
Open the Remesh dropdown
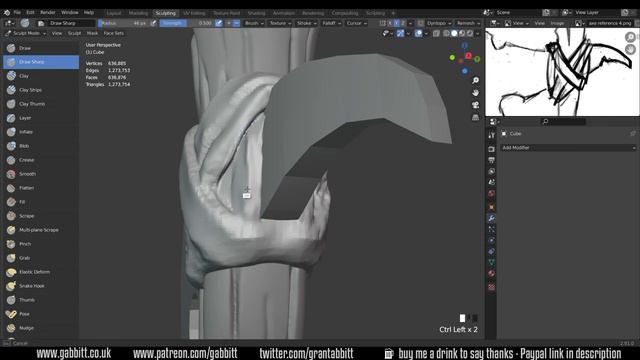tap(468, 23)
